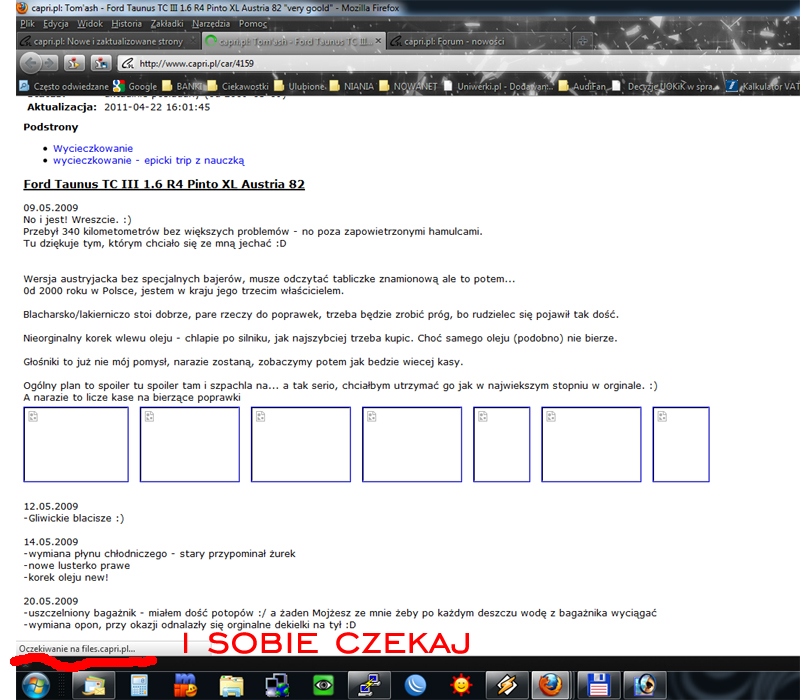This screenshot has height=700, width=800.
Task: Switch to the 'Forum - nowości' tab
Action: [479, 41]
